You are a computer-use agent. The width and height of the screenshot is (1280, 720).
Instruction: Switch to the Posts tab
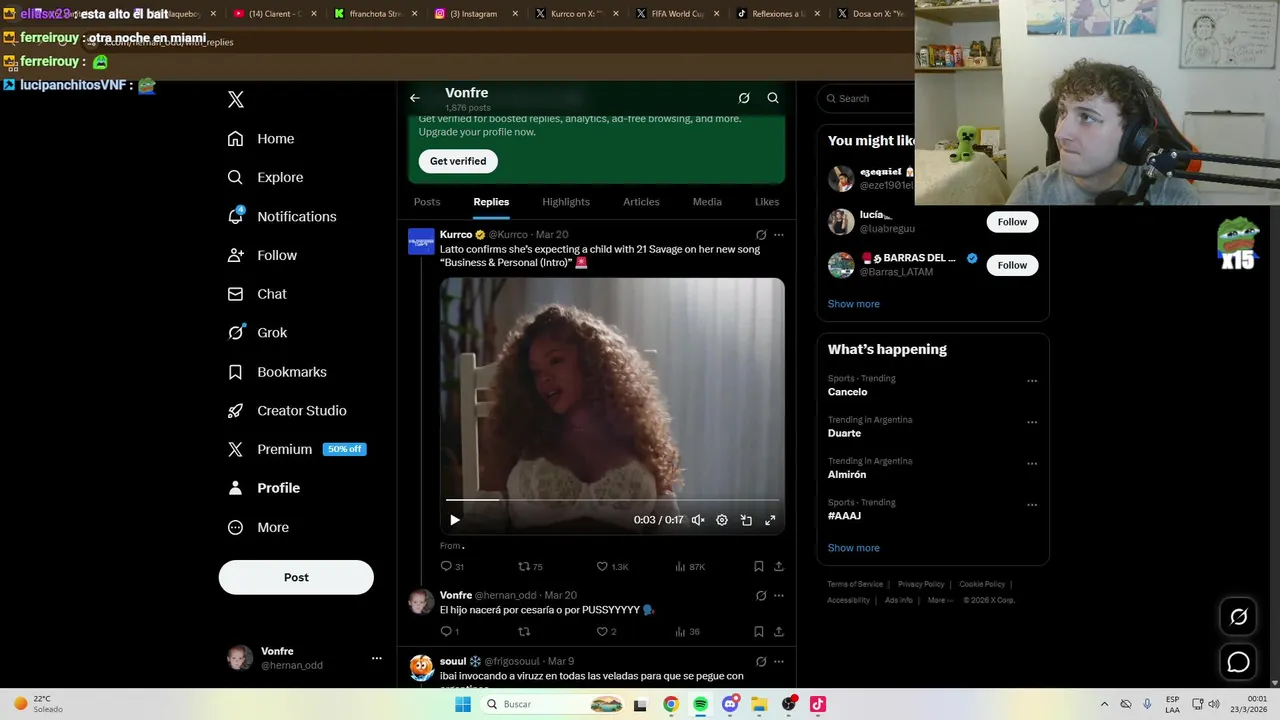point(427,202)
